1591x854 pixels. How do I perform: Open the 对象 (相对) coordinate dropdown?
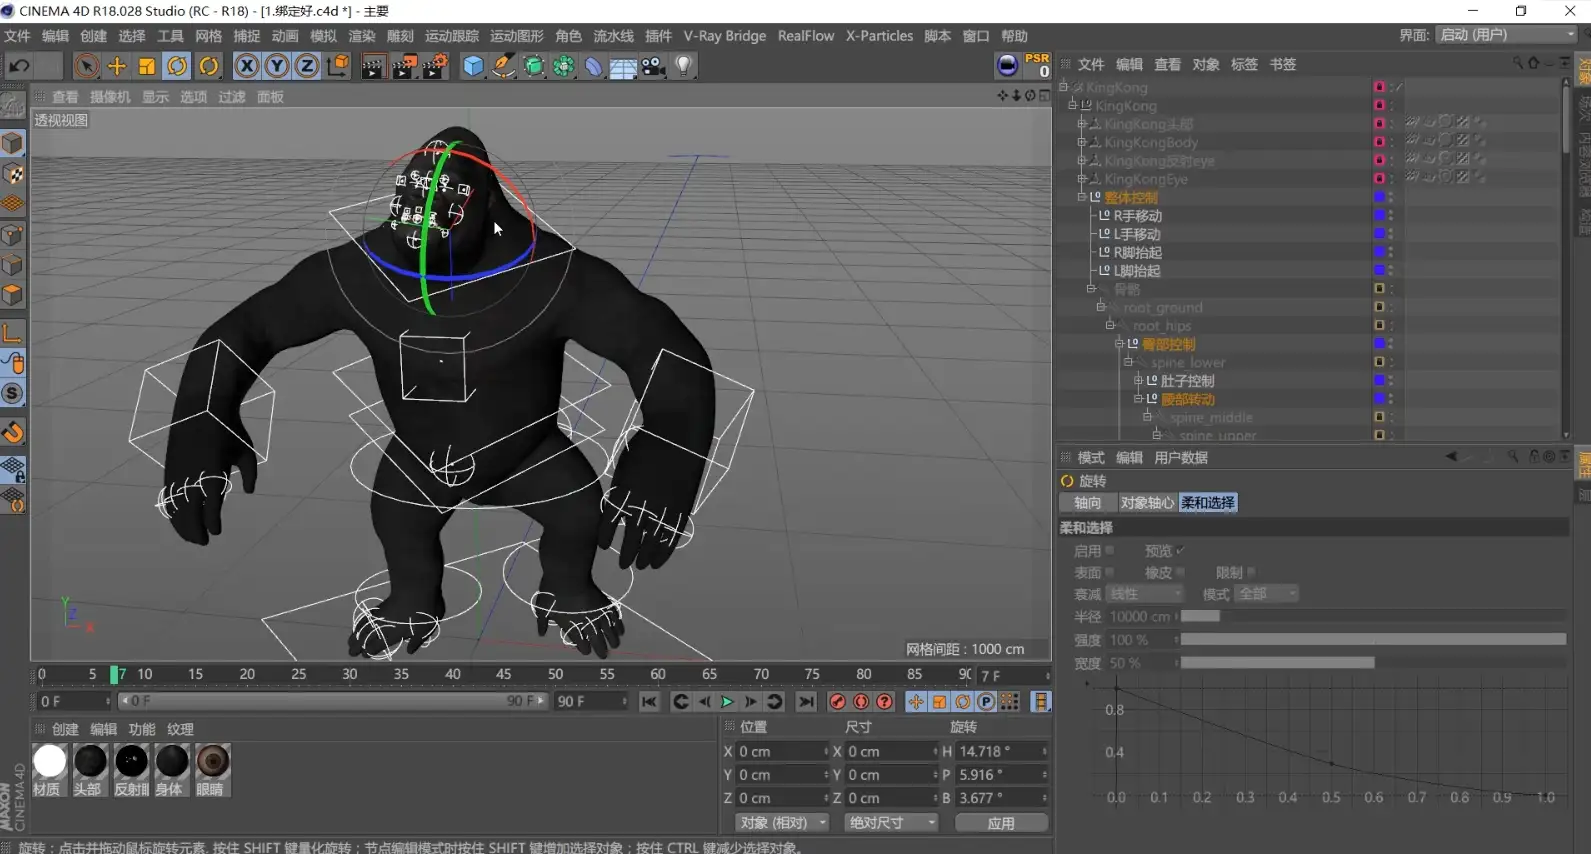tap(782, 823)
